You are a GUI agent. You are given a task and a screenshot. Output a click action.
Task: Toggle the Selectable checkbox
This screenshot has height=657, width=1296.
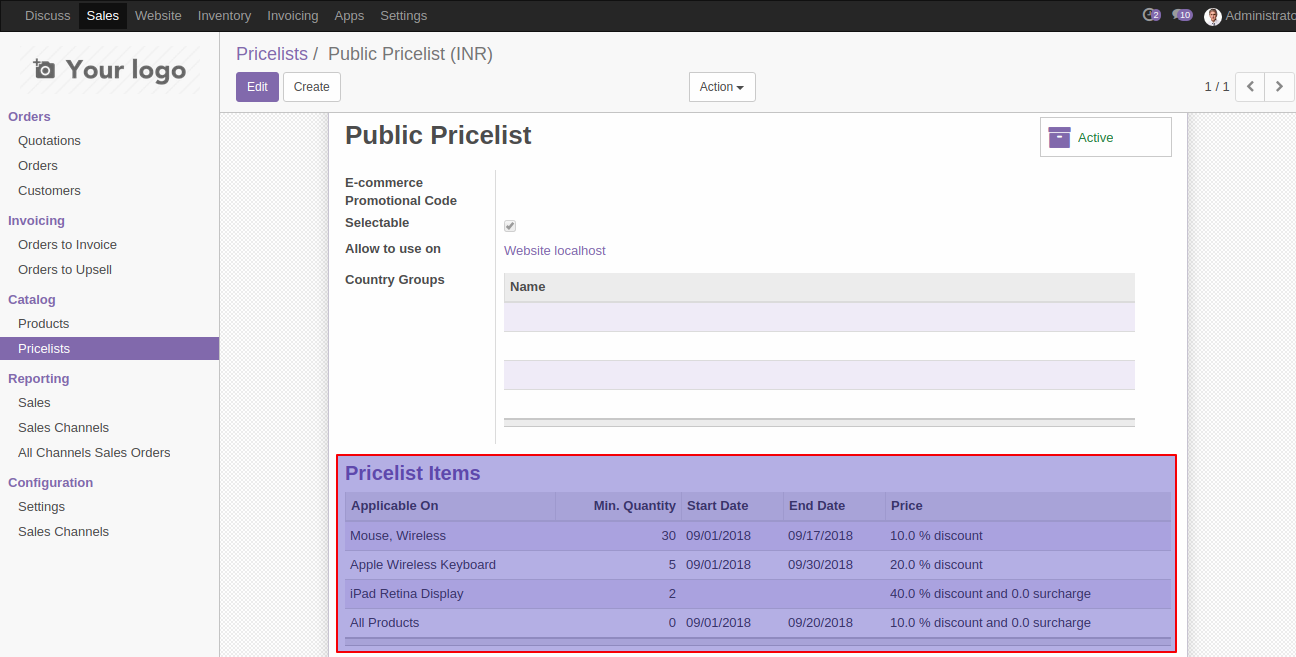point(510,226)
